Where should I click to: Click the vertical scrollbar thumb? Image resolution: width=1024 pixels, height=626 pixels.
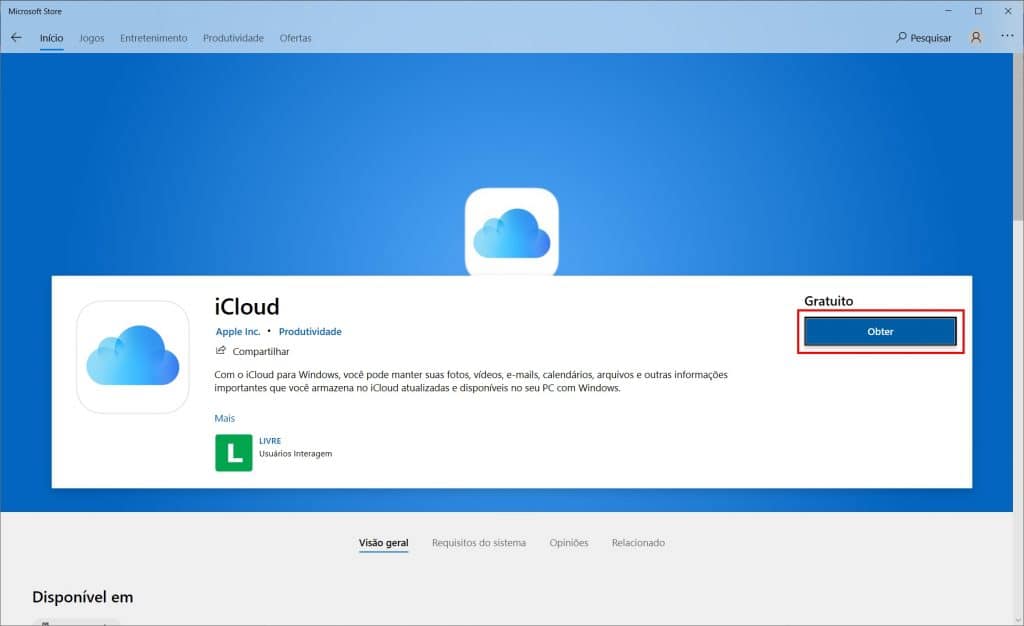1017,137
